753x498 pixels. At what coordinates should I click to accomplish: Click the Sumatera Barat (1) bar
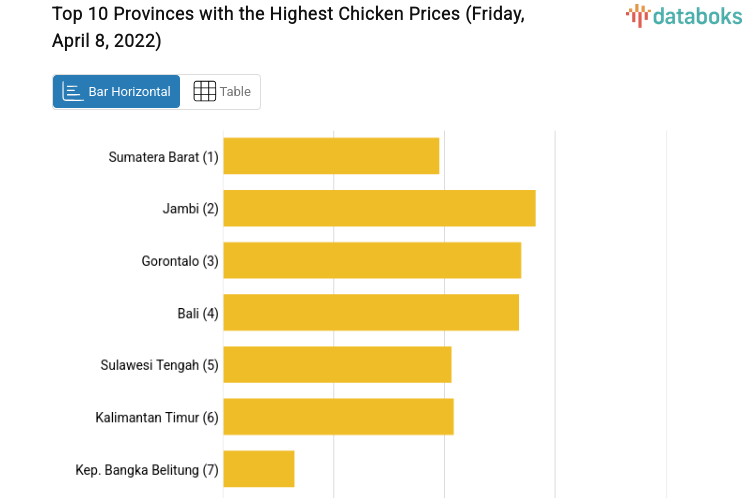pos(331,156)
